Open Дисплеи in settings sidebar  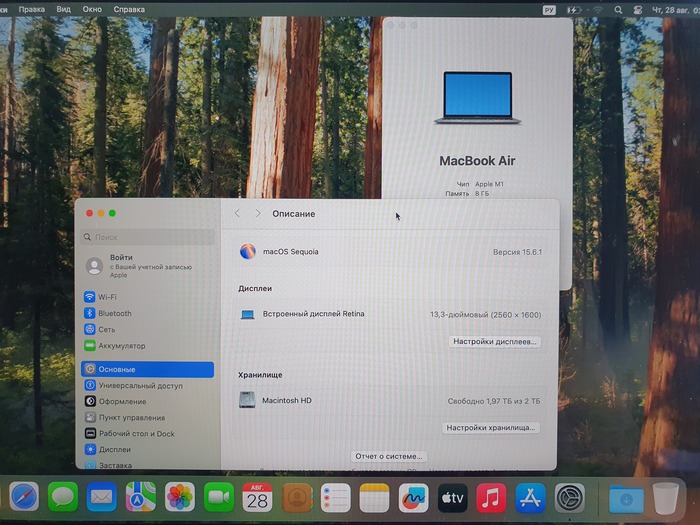pyautogui.click(x=147, y=450)
